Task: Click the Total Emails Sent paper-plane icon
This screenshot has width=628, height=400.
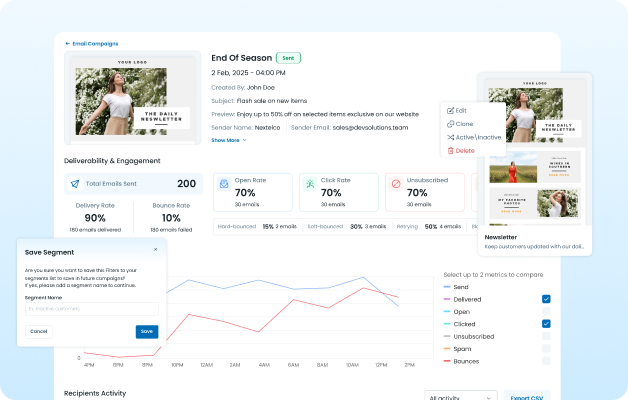Action: [x=73, y=184]
